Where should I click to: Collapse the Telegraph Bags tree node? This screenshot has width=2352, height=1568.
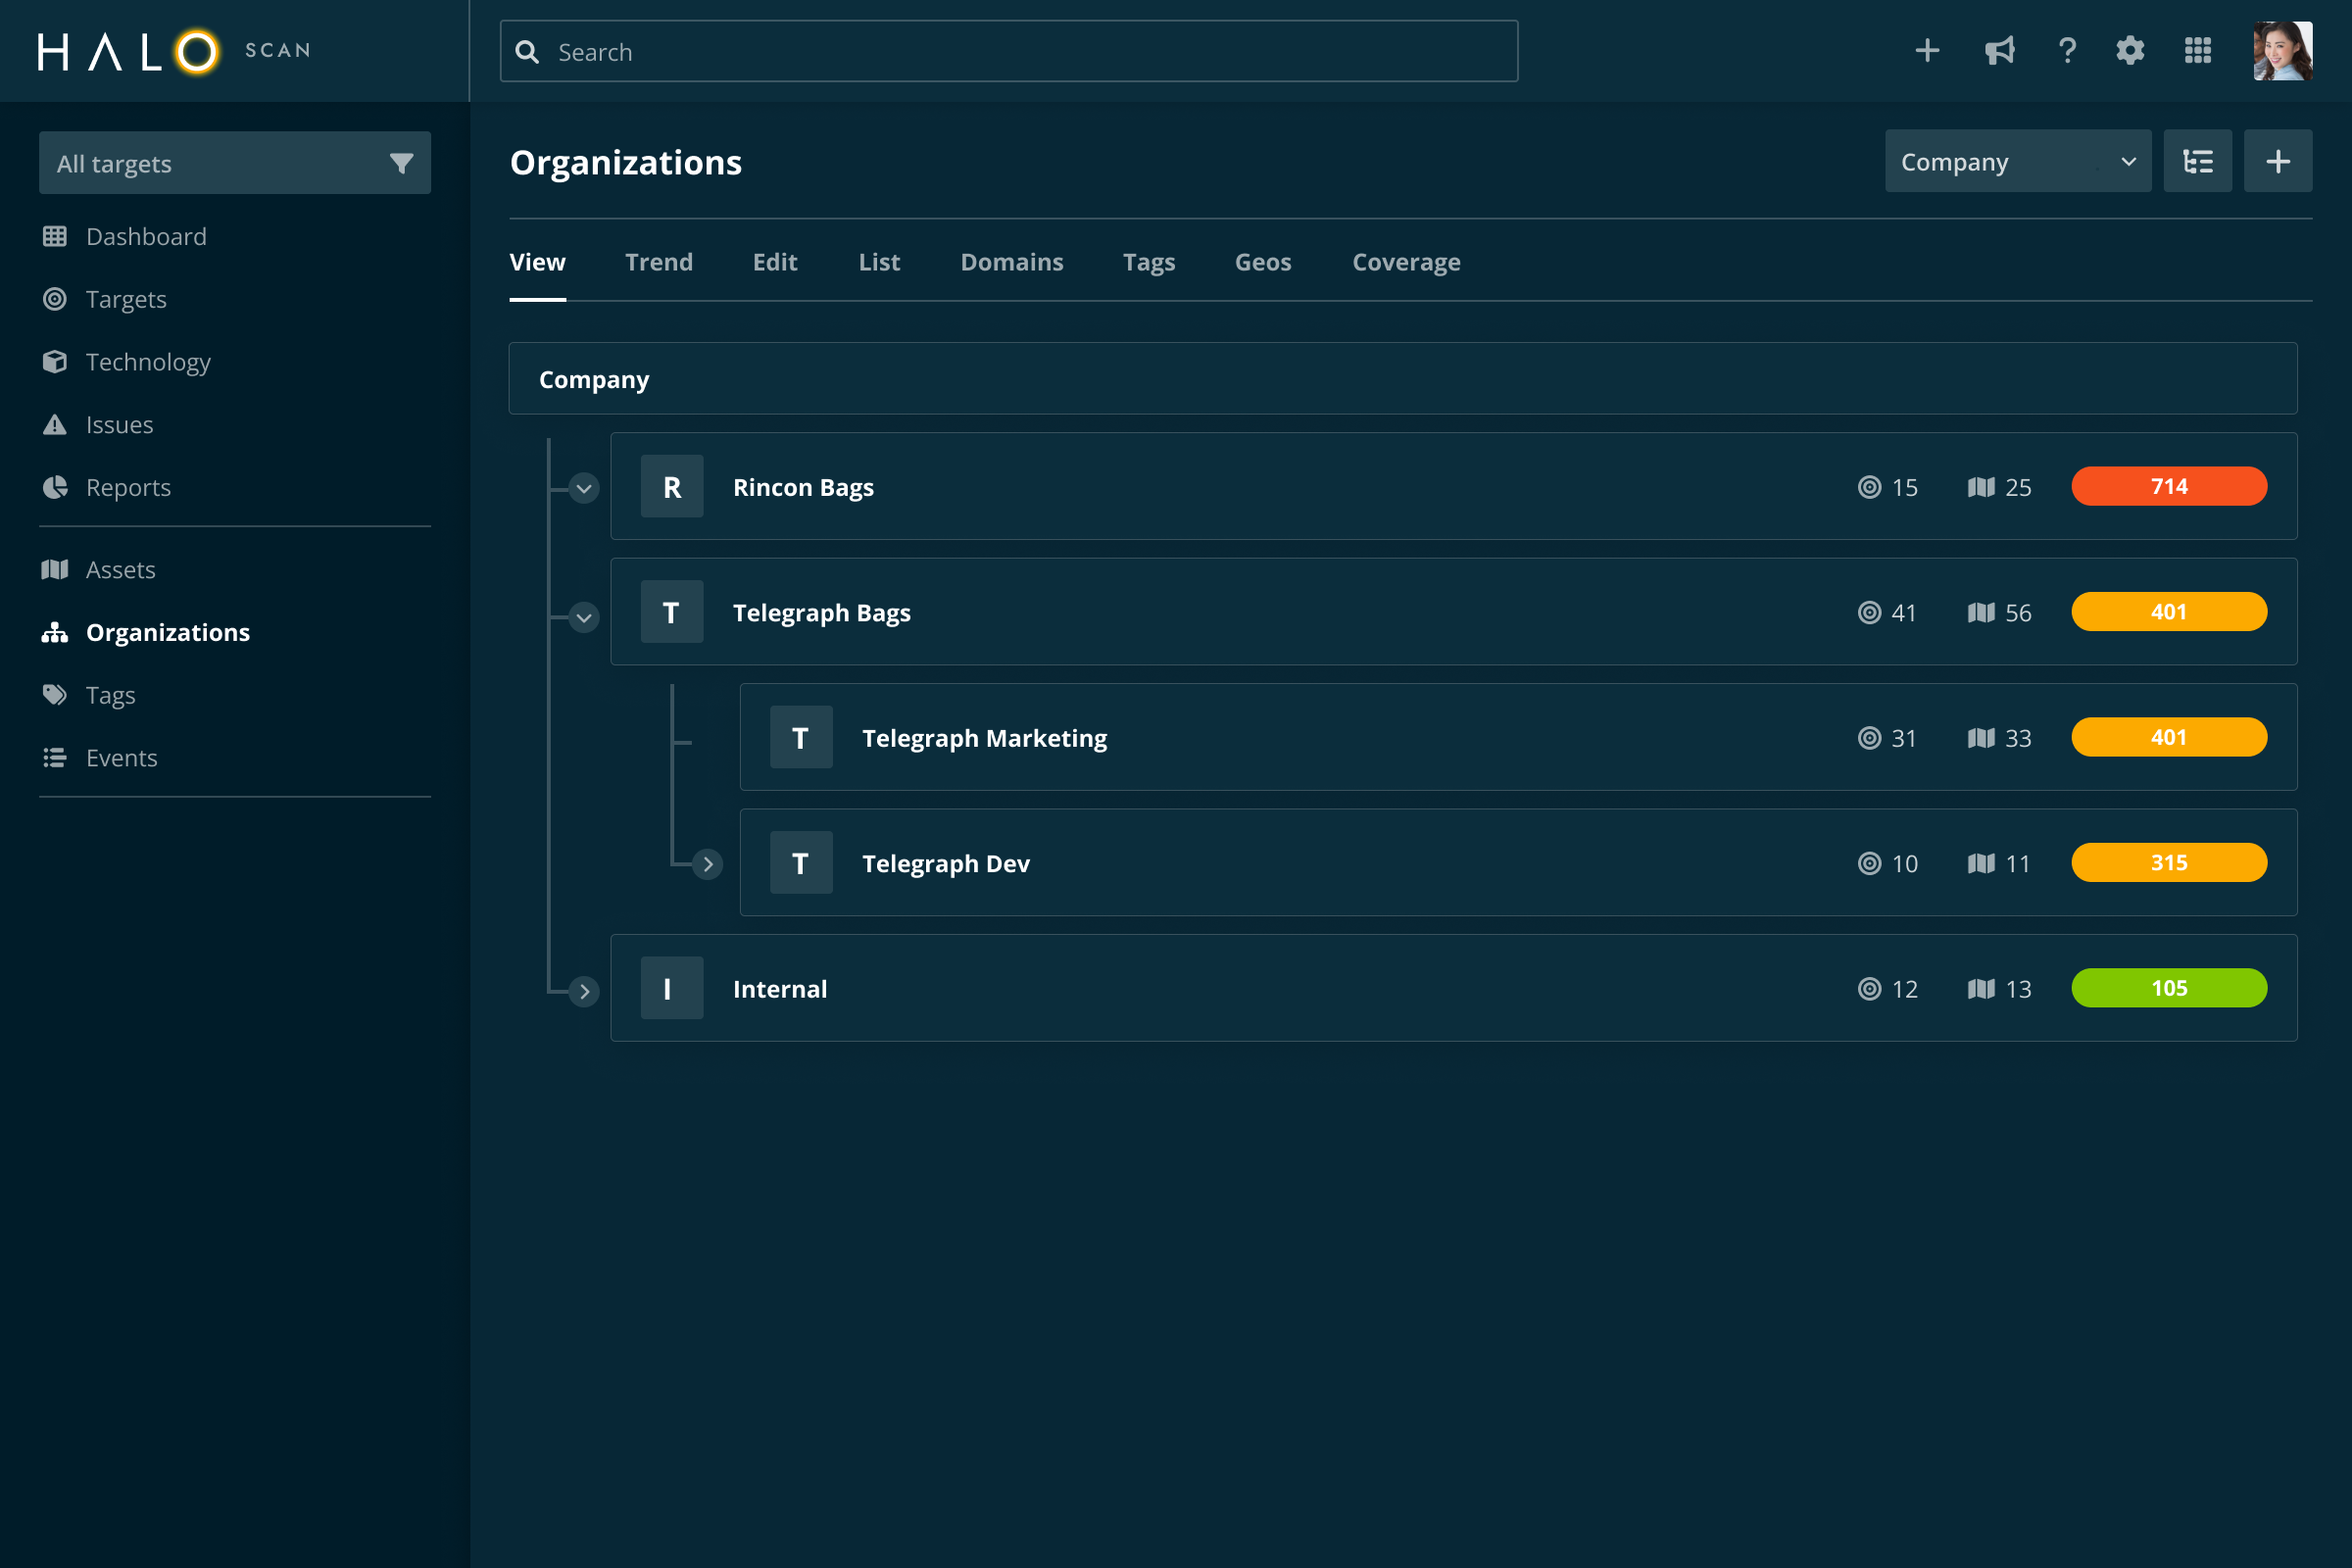[x=584, y=617]
